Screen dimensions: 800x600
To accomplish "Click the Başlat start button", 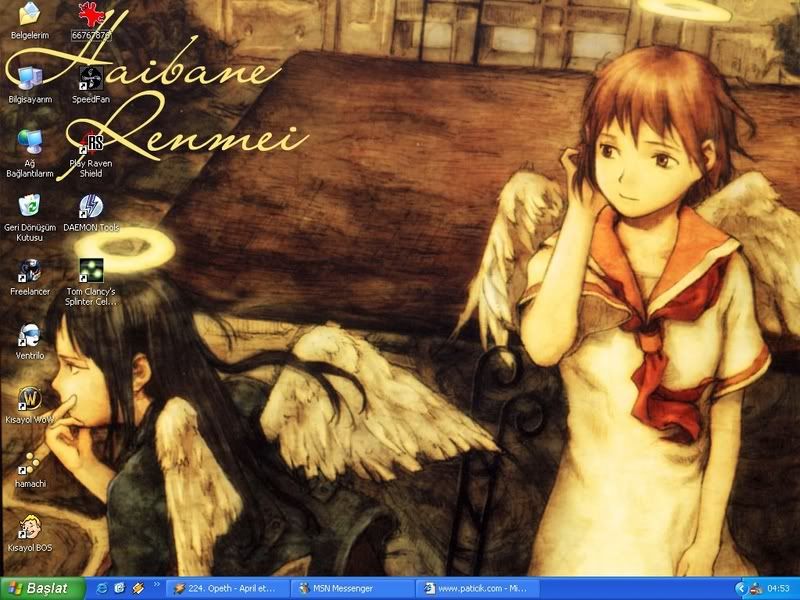I will (42, 588).
